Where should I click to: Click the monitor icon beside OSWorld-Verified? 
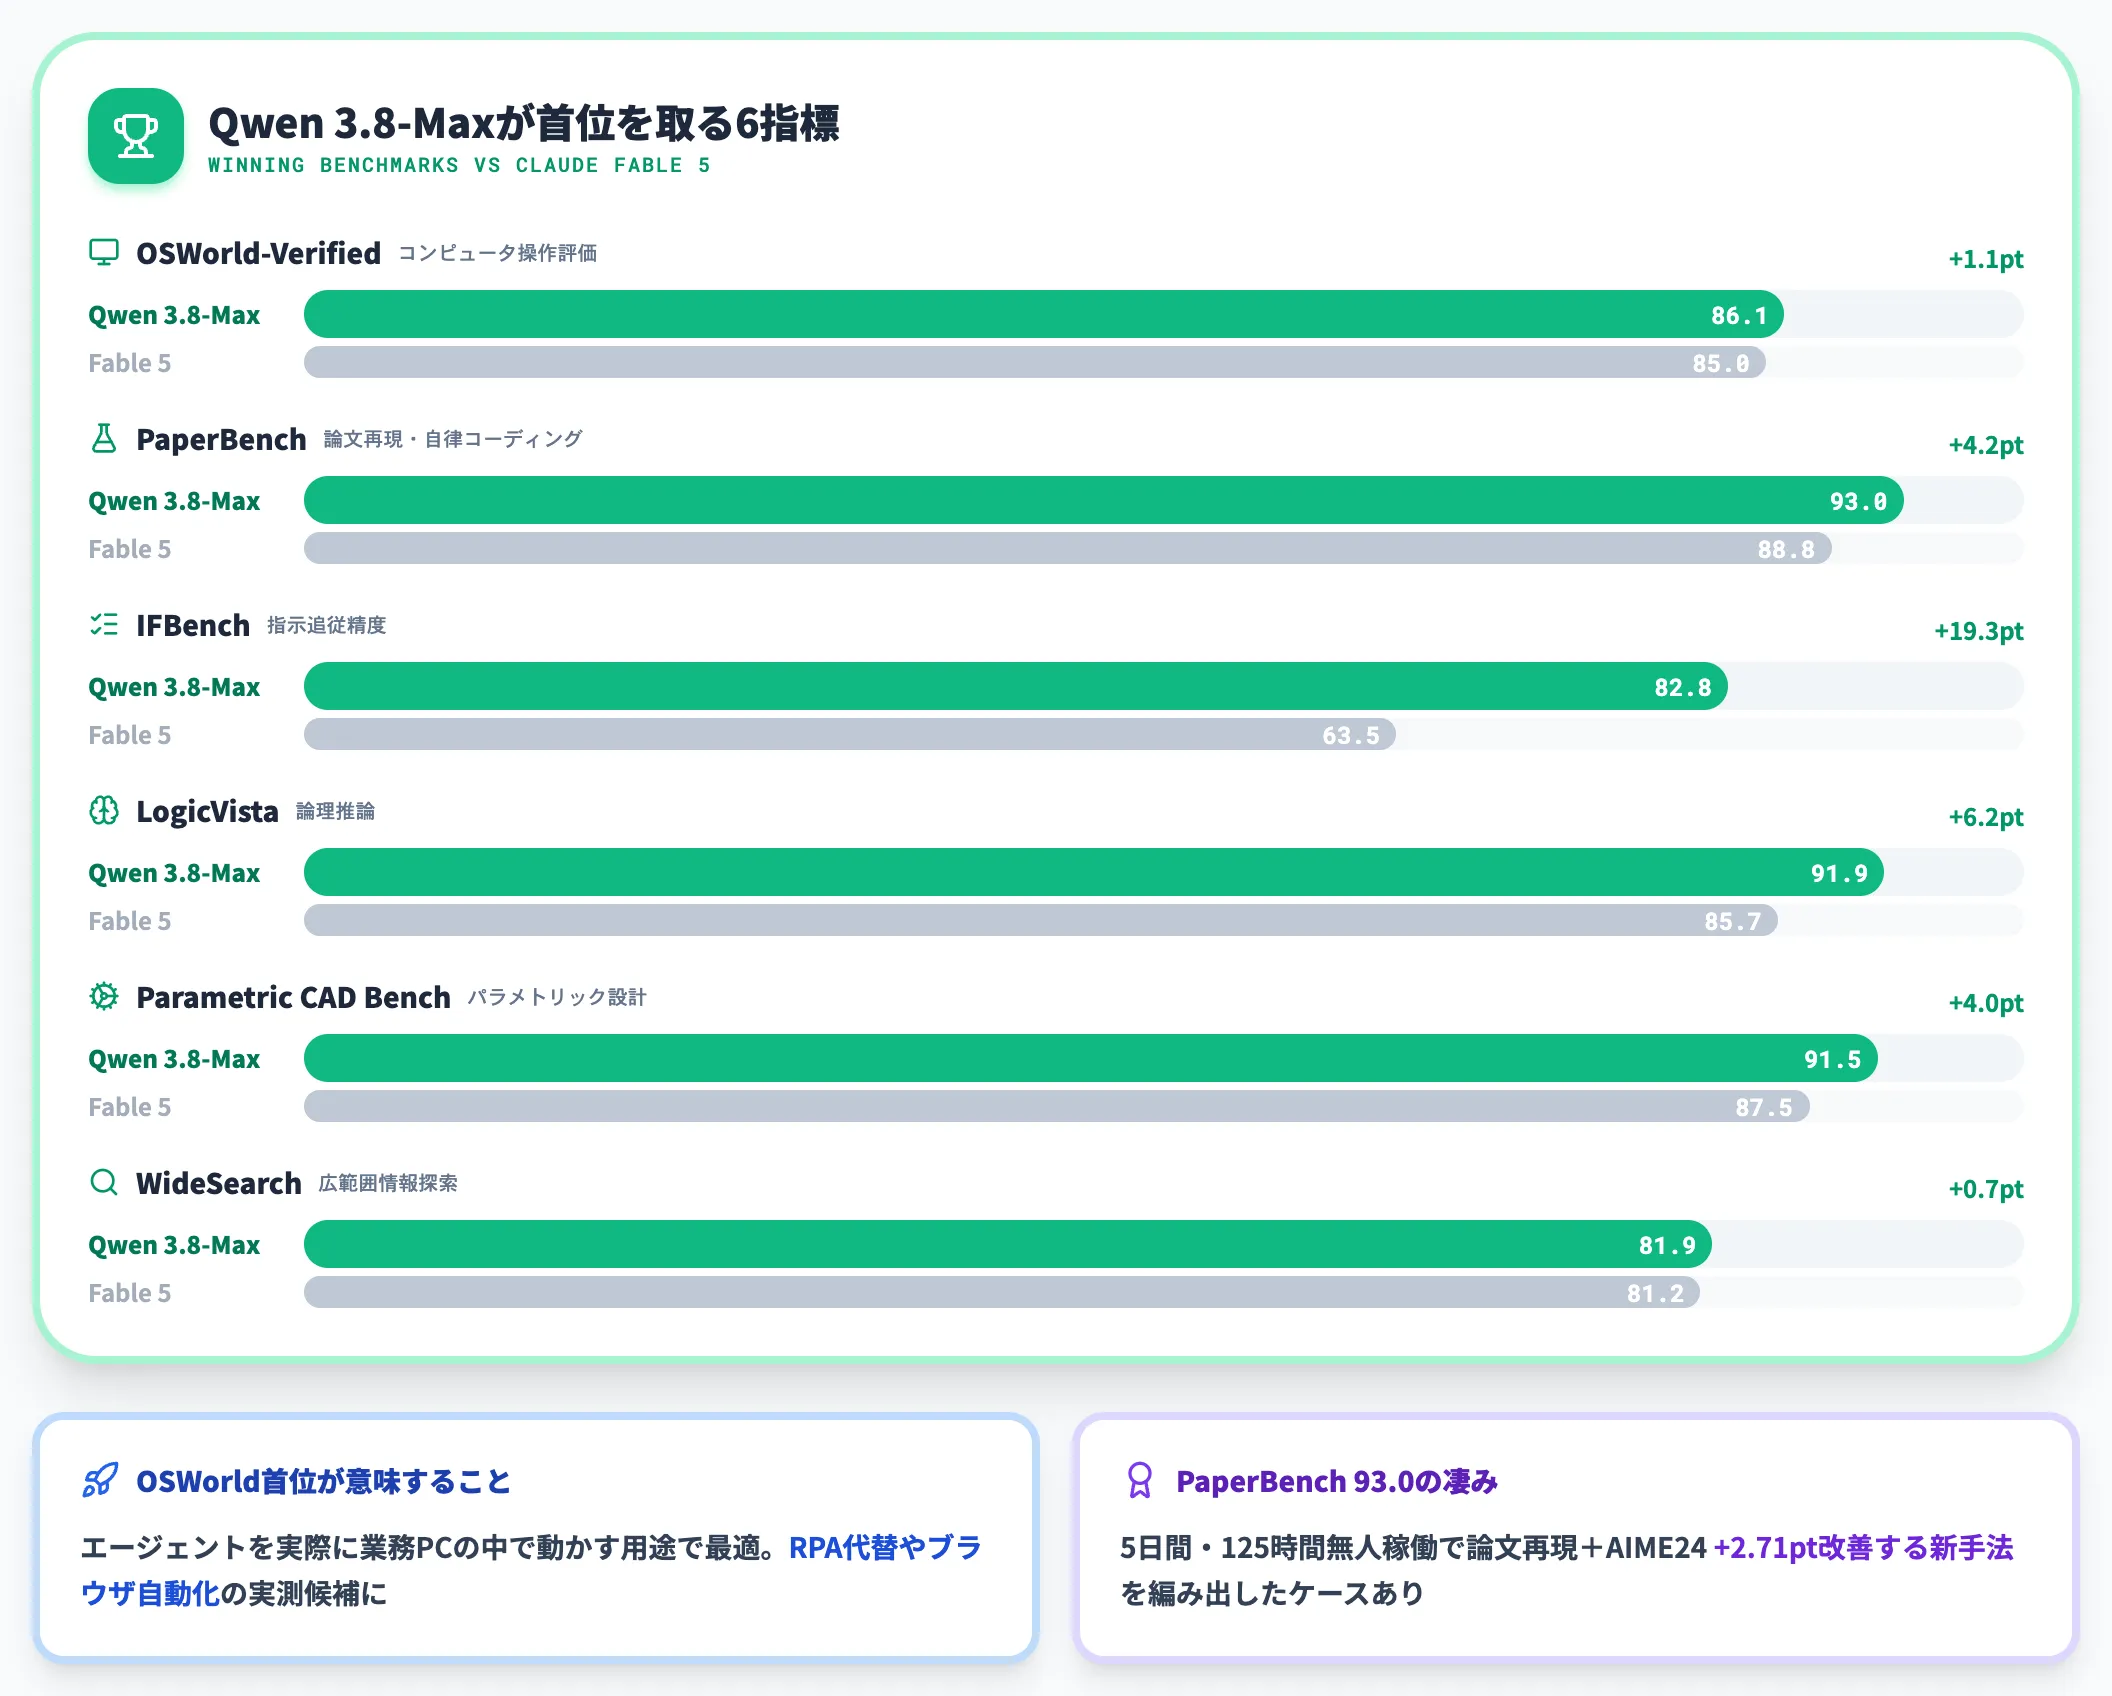click(104, 252)
